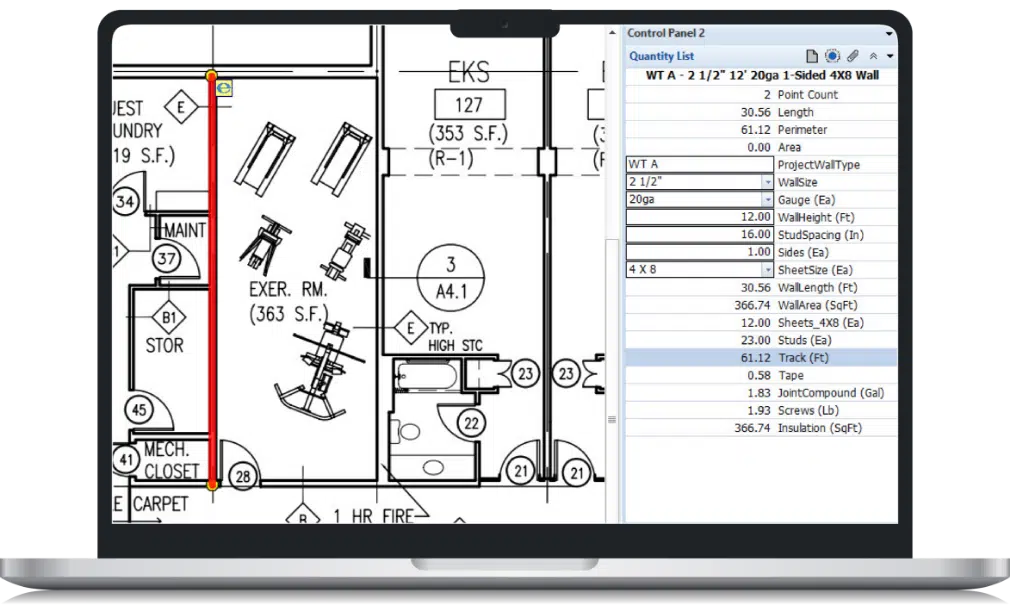Image resolution: width=1010 pixels, height=605 pixels.
Task: Edit the WallHeight value field
Action: point(699,217)
